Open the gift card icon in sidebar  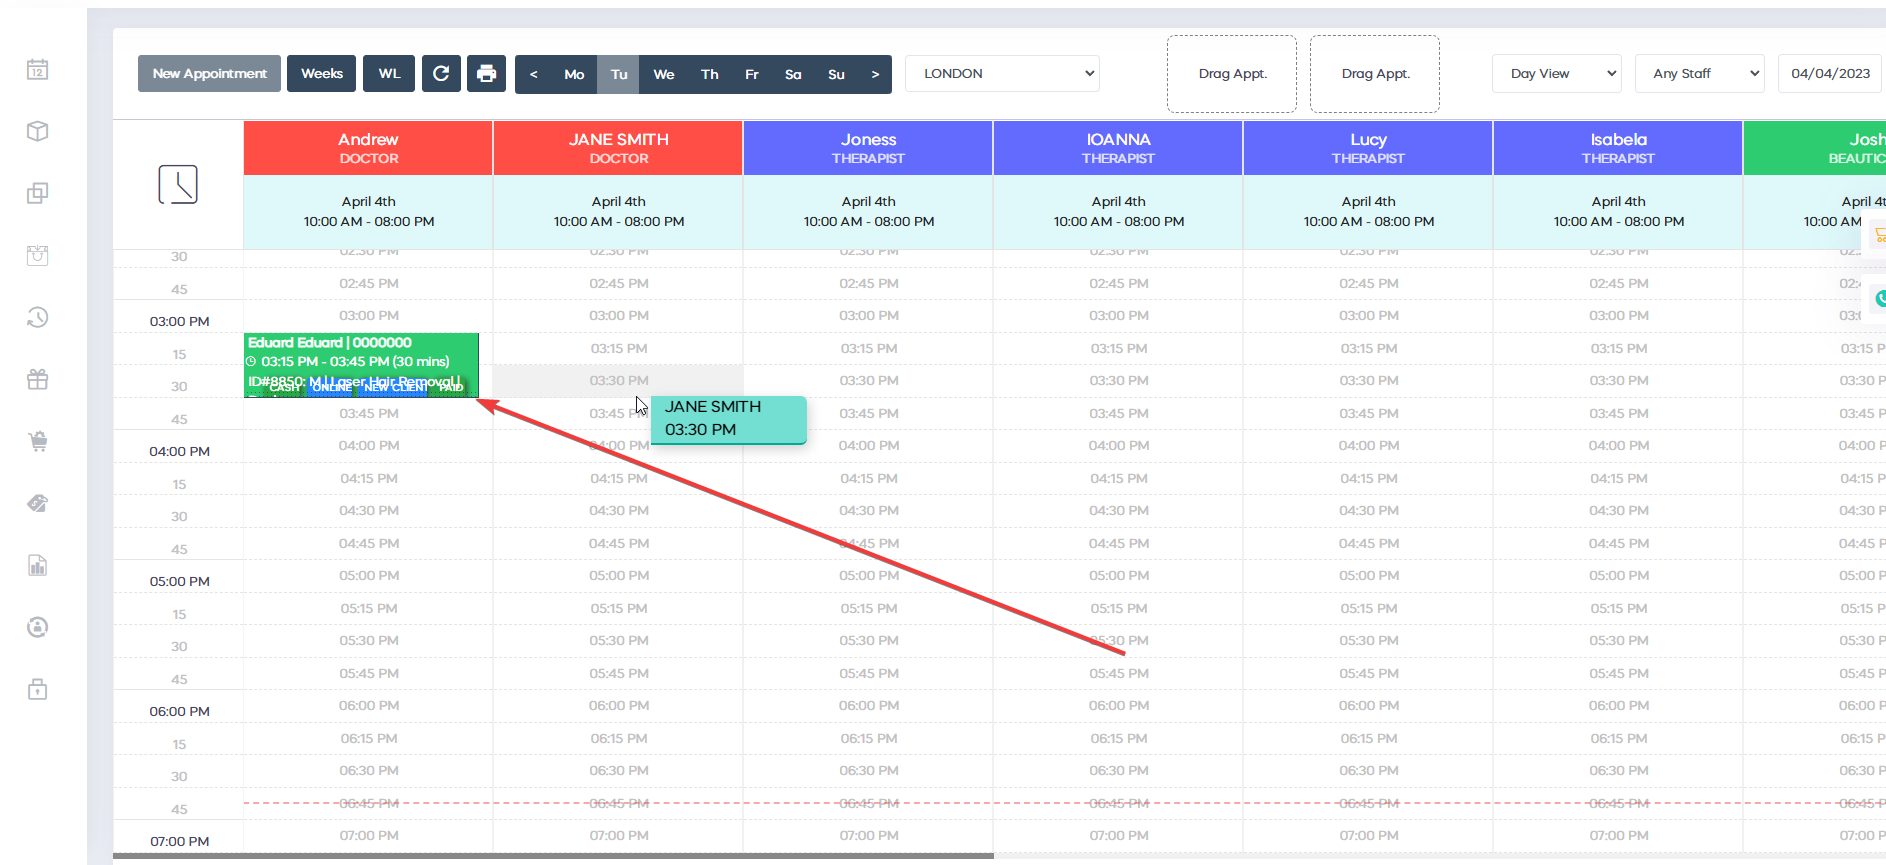pos(37,379)
